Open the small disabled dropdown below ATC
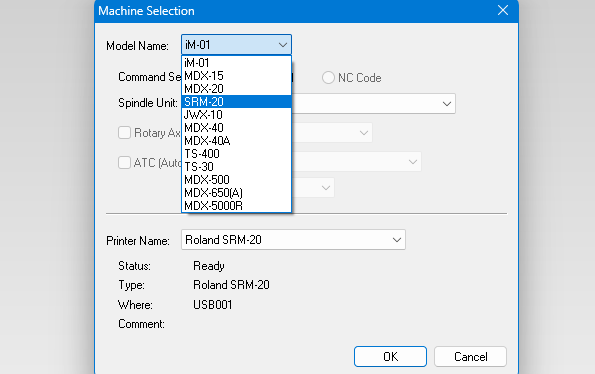The width and height of the screenshot is (595, 374). [325, 188]
